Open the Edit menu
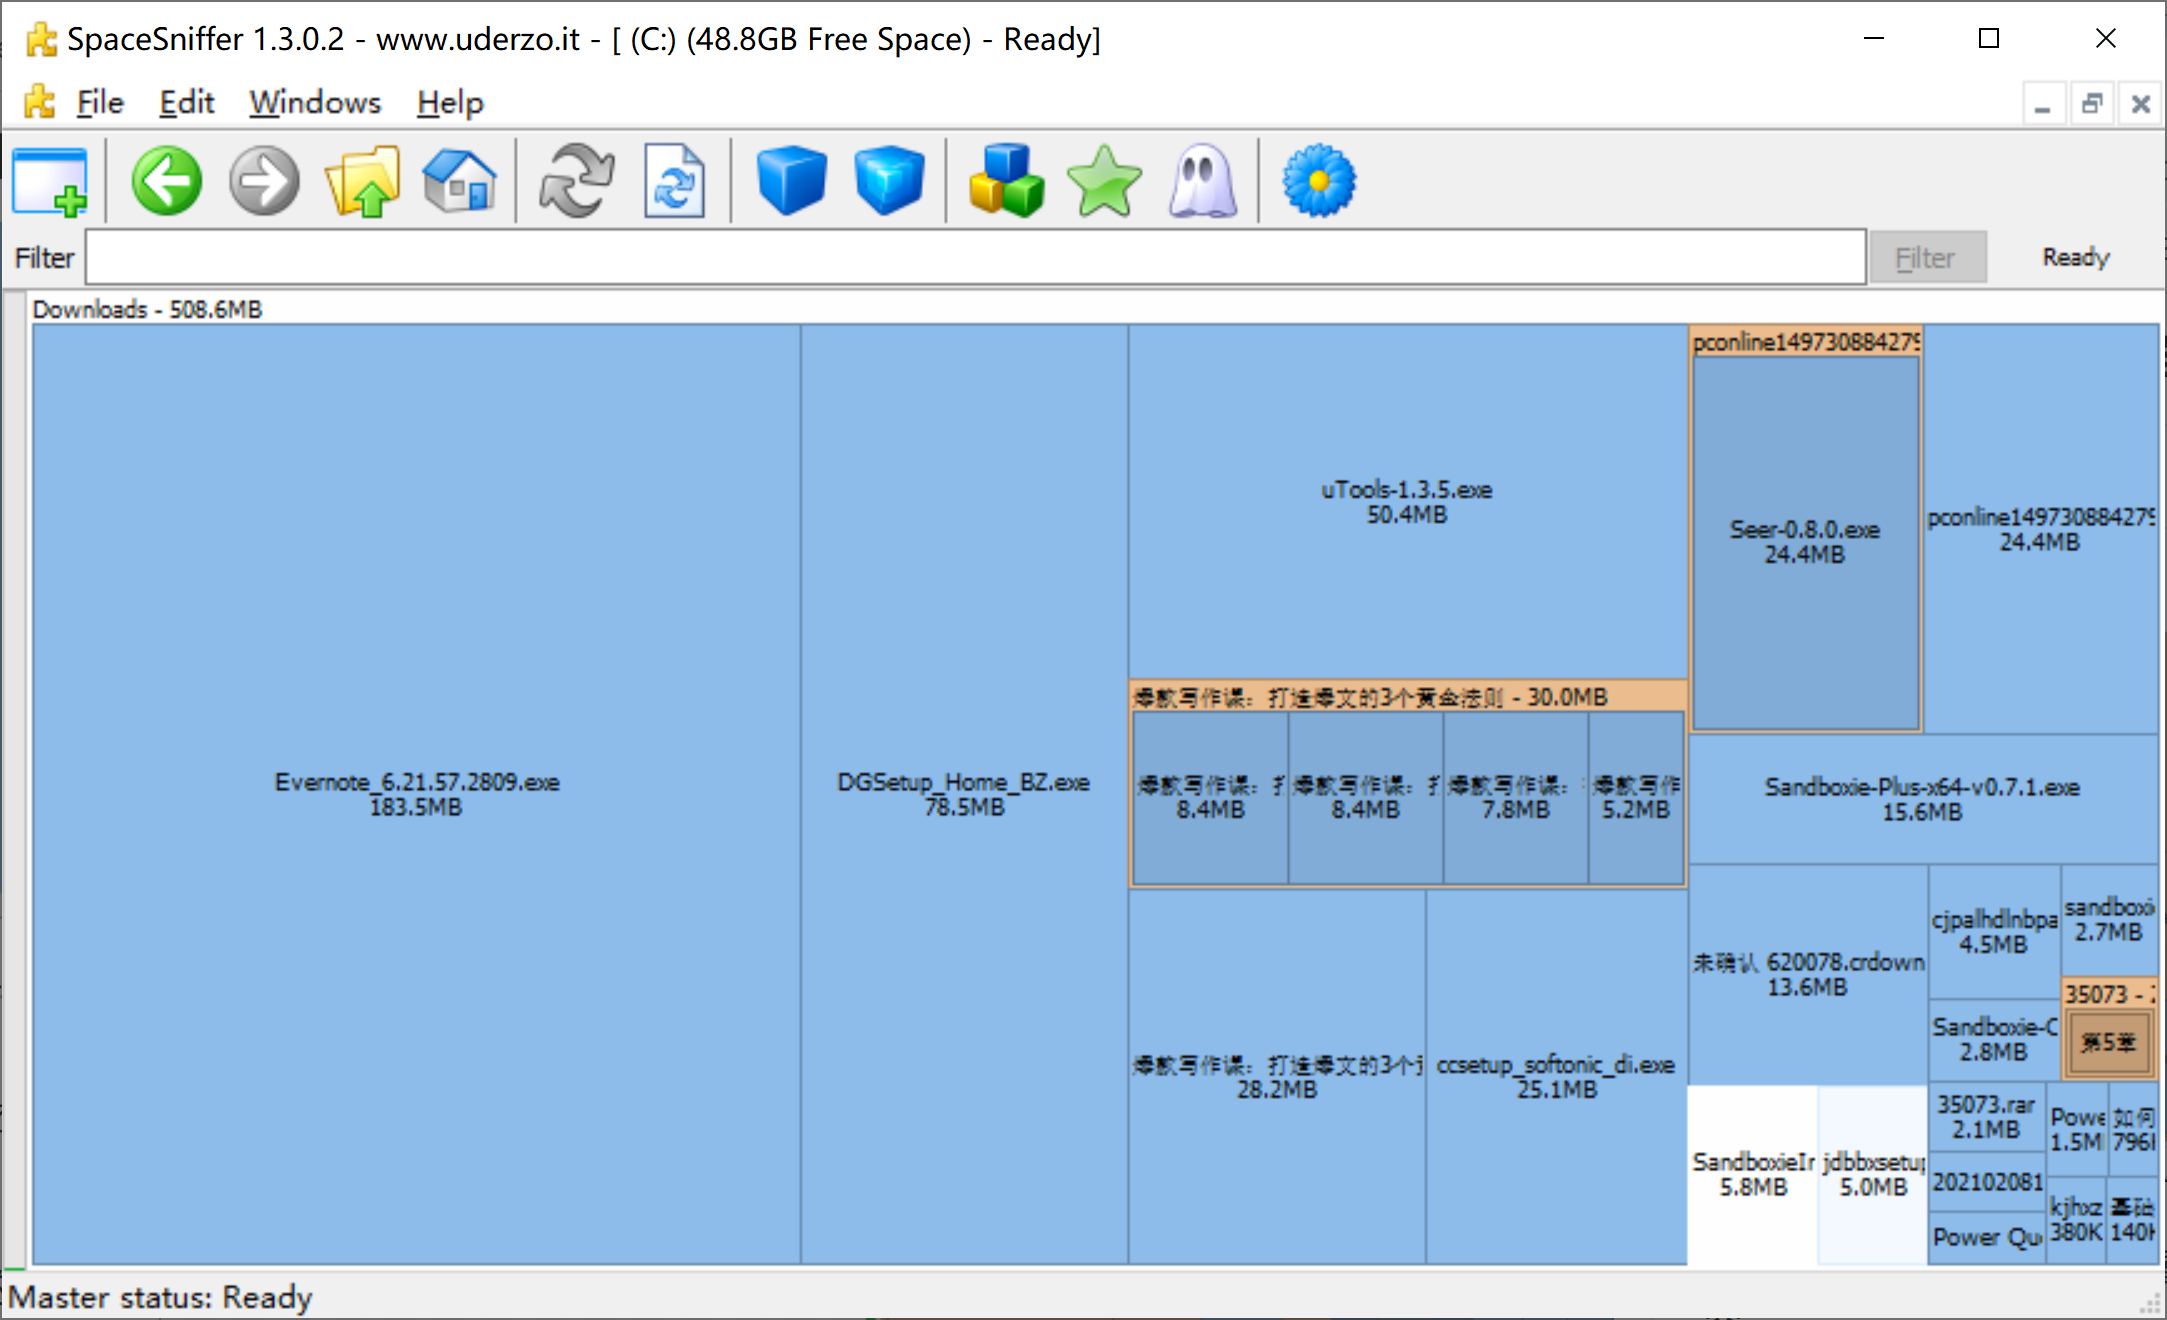2167x1320 pixels. click(x=187, y=102)
